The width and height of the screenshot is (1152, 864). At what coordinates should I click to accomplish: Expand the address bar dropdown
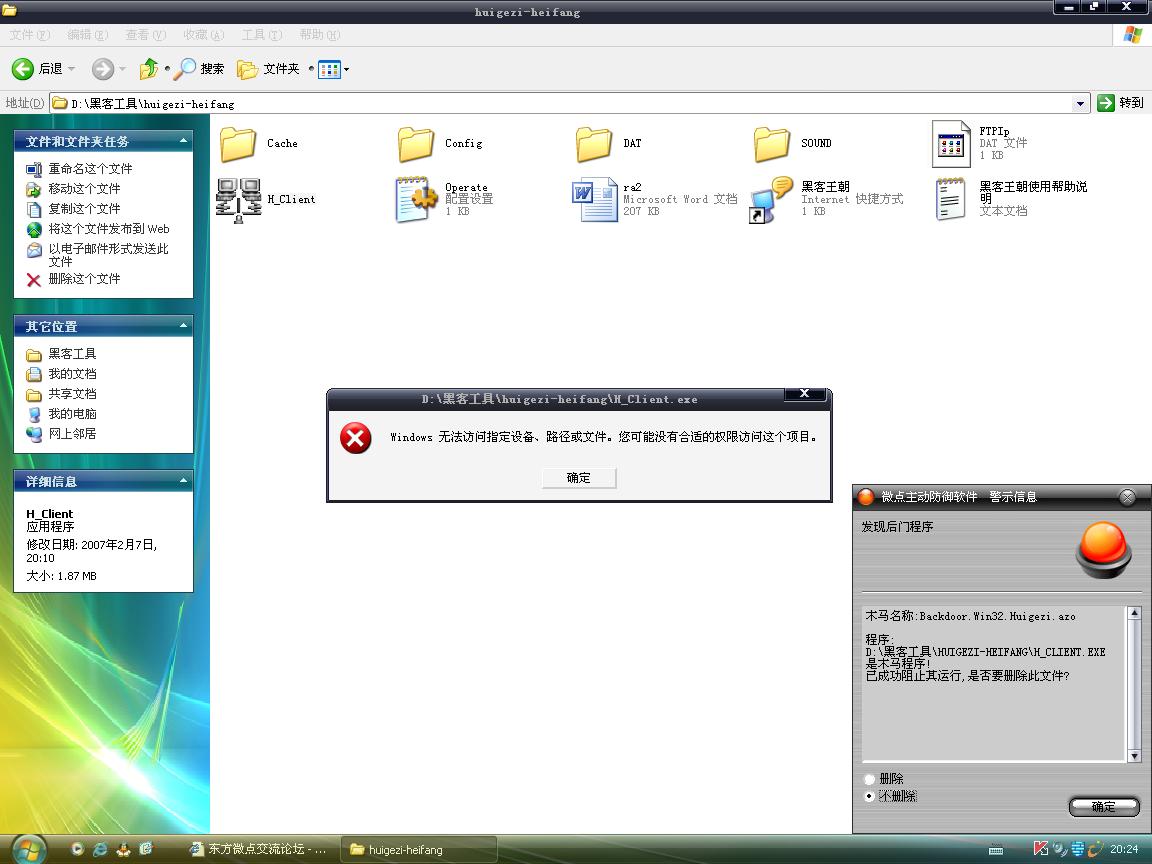click(x=1079, y=104)
